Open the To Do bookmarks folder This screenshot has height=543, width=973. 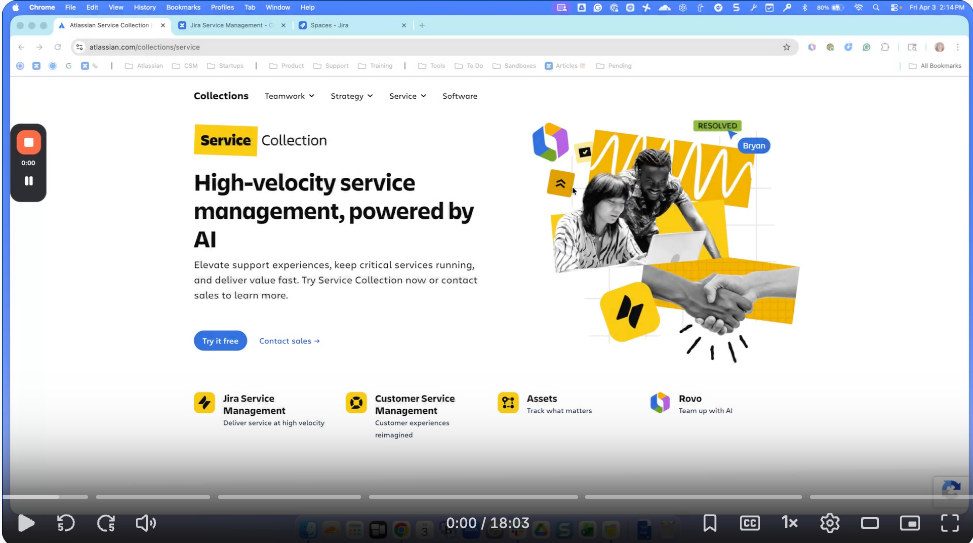[x=469, y=66]
